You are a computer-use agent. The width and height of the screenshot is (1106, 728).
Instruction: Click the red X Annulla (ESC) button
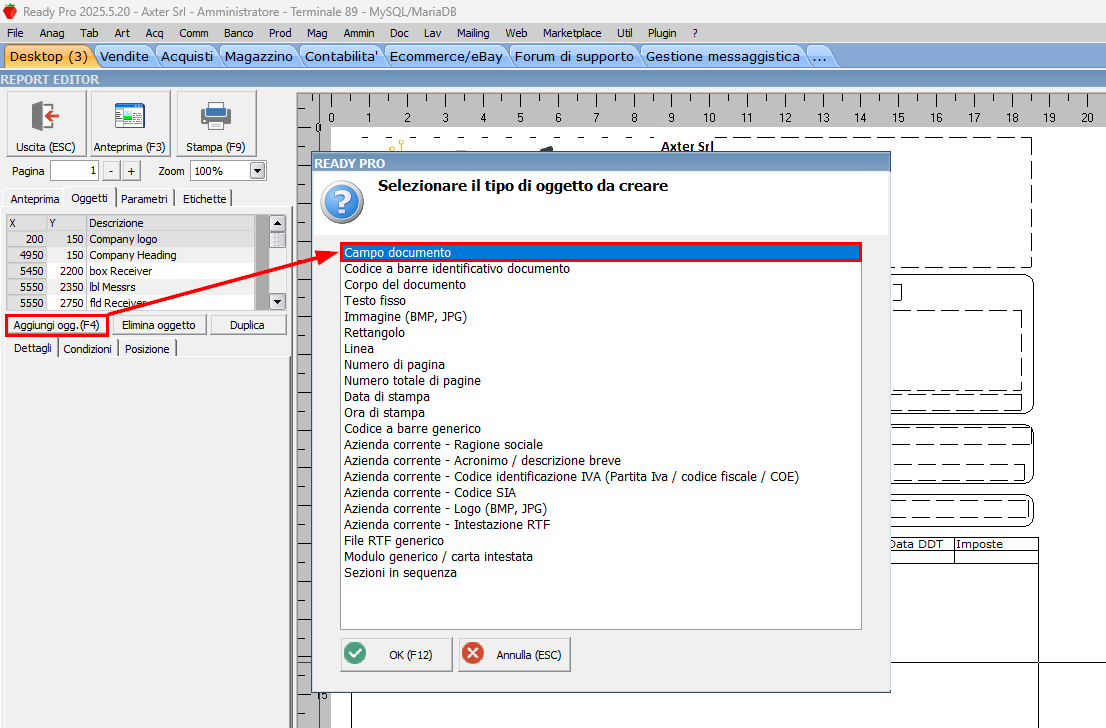point(514,654)
